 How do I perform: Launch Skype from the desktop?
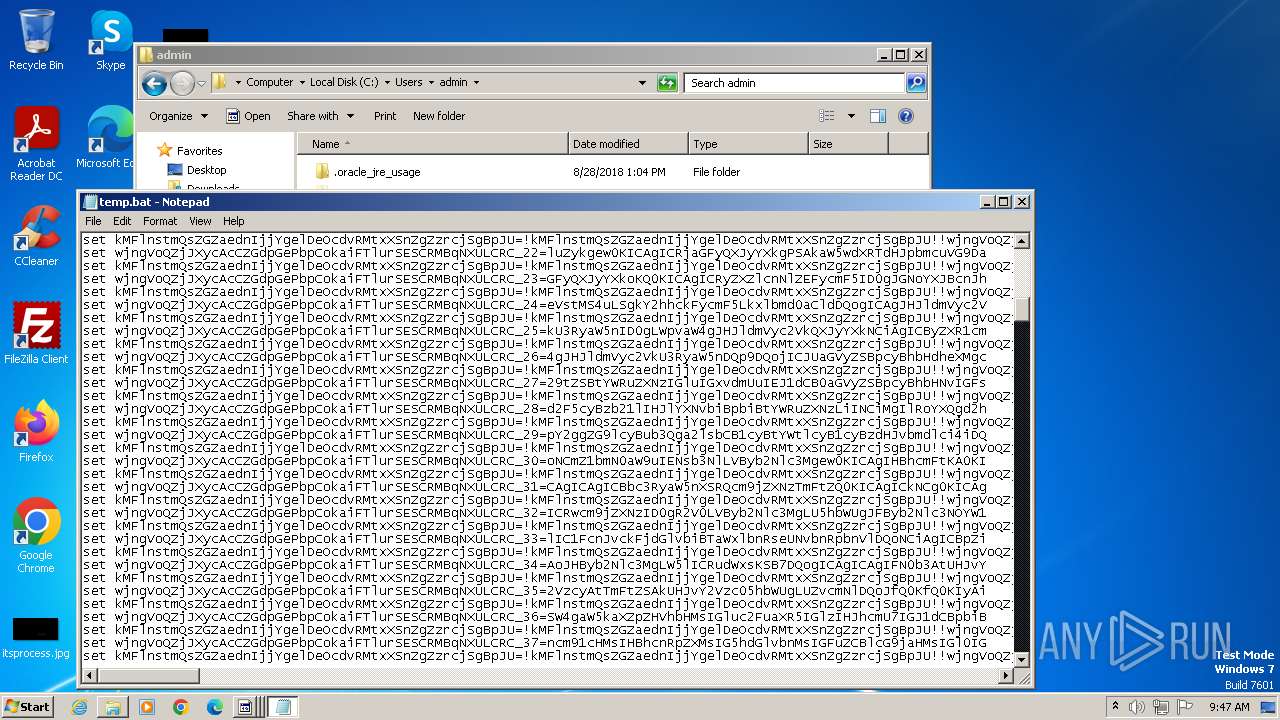pyautogui.click(x=110, y=40)
